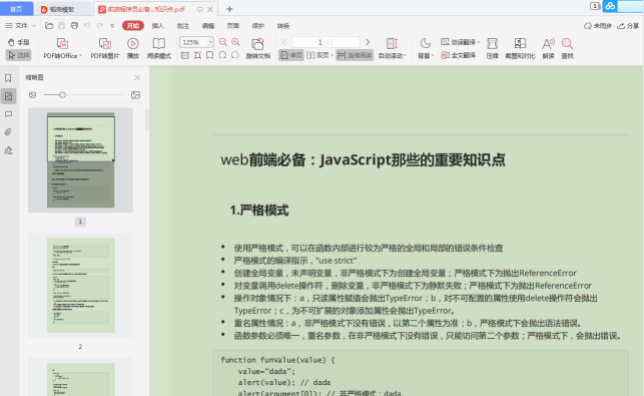The width and height of the screenshot is (644, 396).
Task: Start read aloud feature
Action: [548, 48]
